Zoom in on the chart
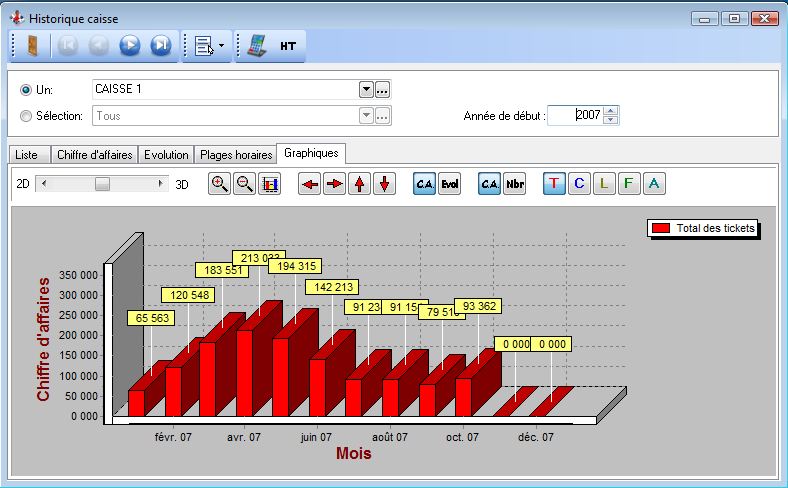788x488 pixels. [x=220, y=184]
